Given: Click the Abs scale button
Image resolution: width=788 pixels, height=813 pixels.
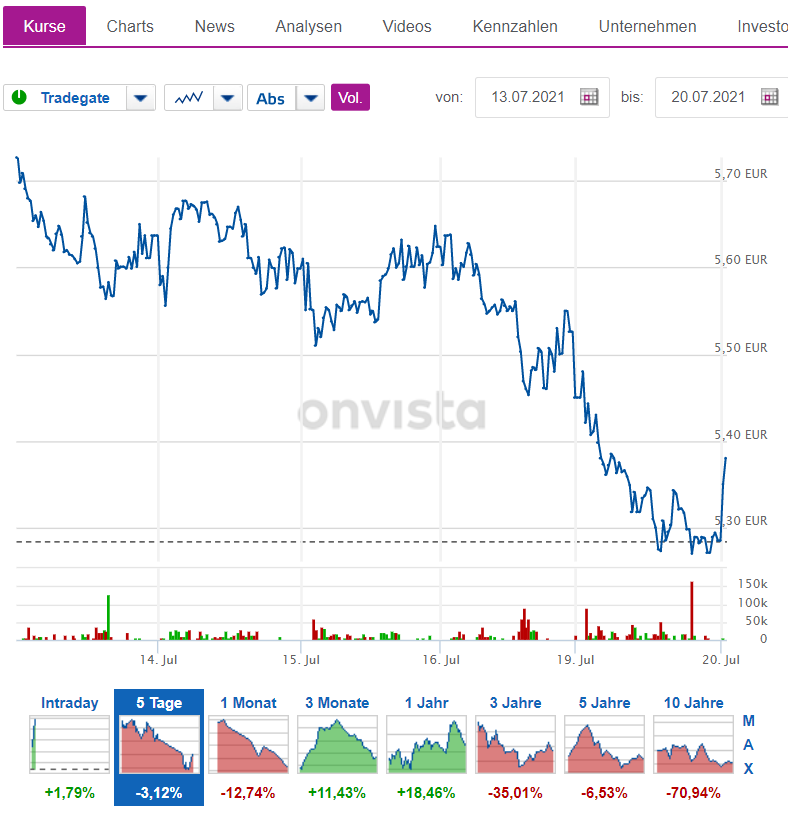Looking at the screenshot, I should [x=271, y=97].
